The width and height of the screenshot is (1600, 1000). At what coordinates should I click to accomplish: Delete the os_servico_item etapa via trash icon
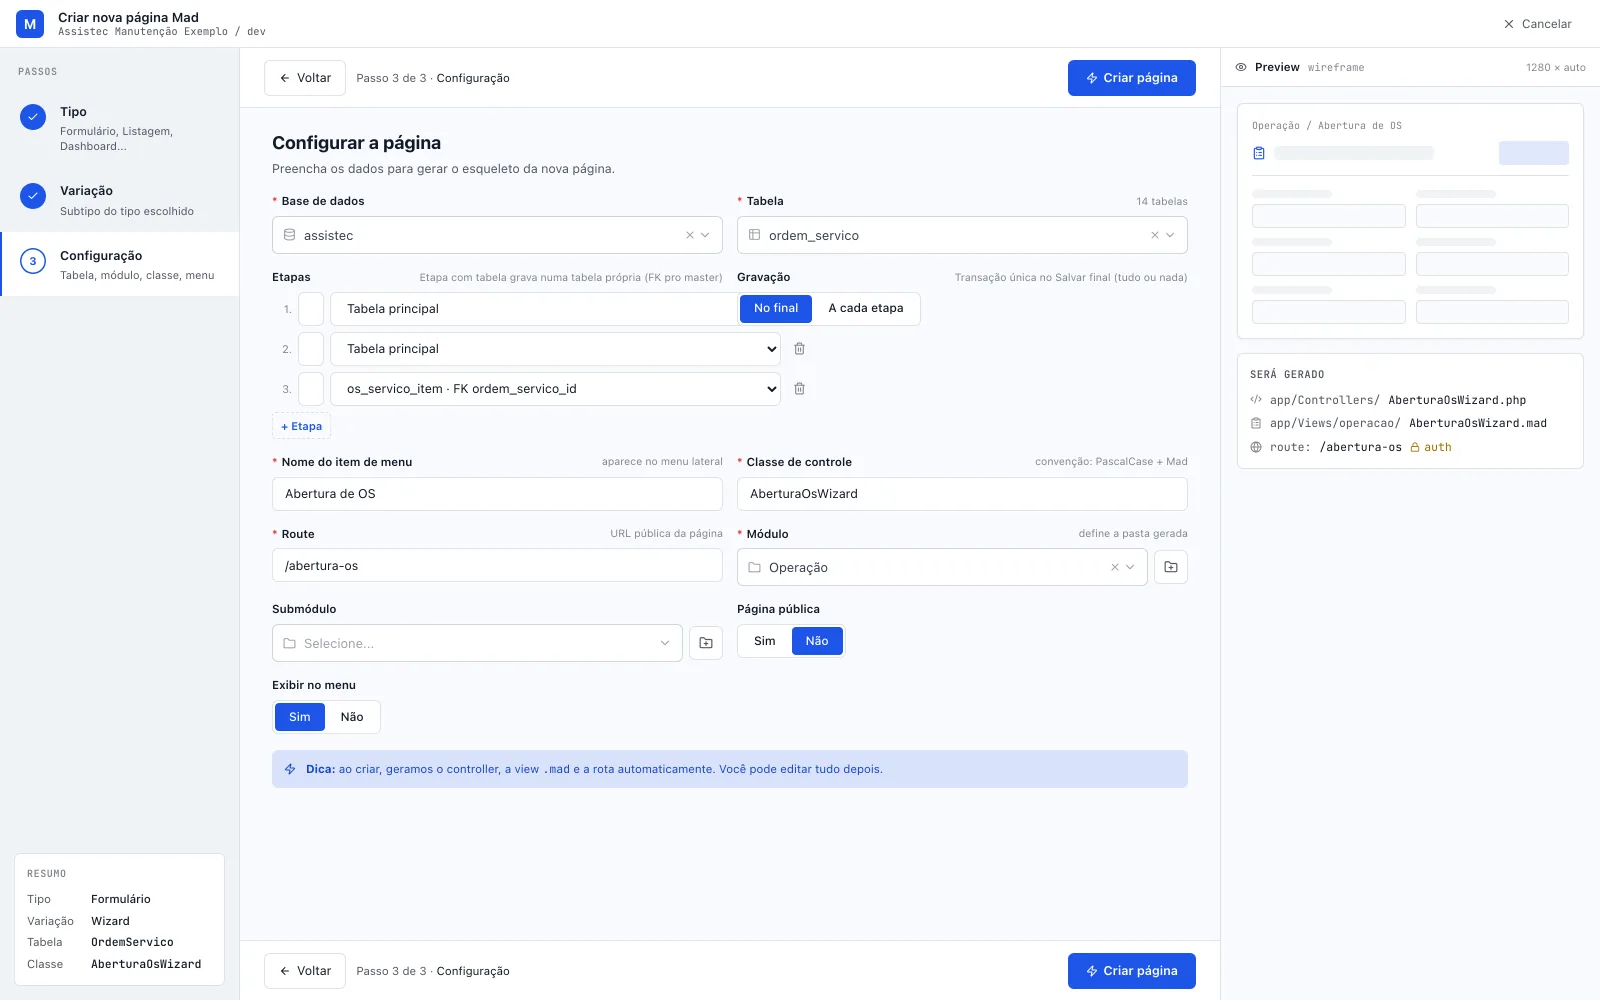799,389
